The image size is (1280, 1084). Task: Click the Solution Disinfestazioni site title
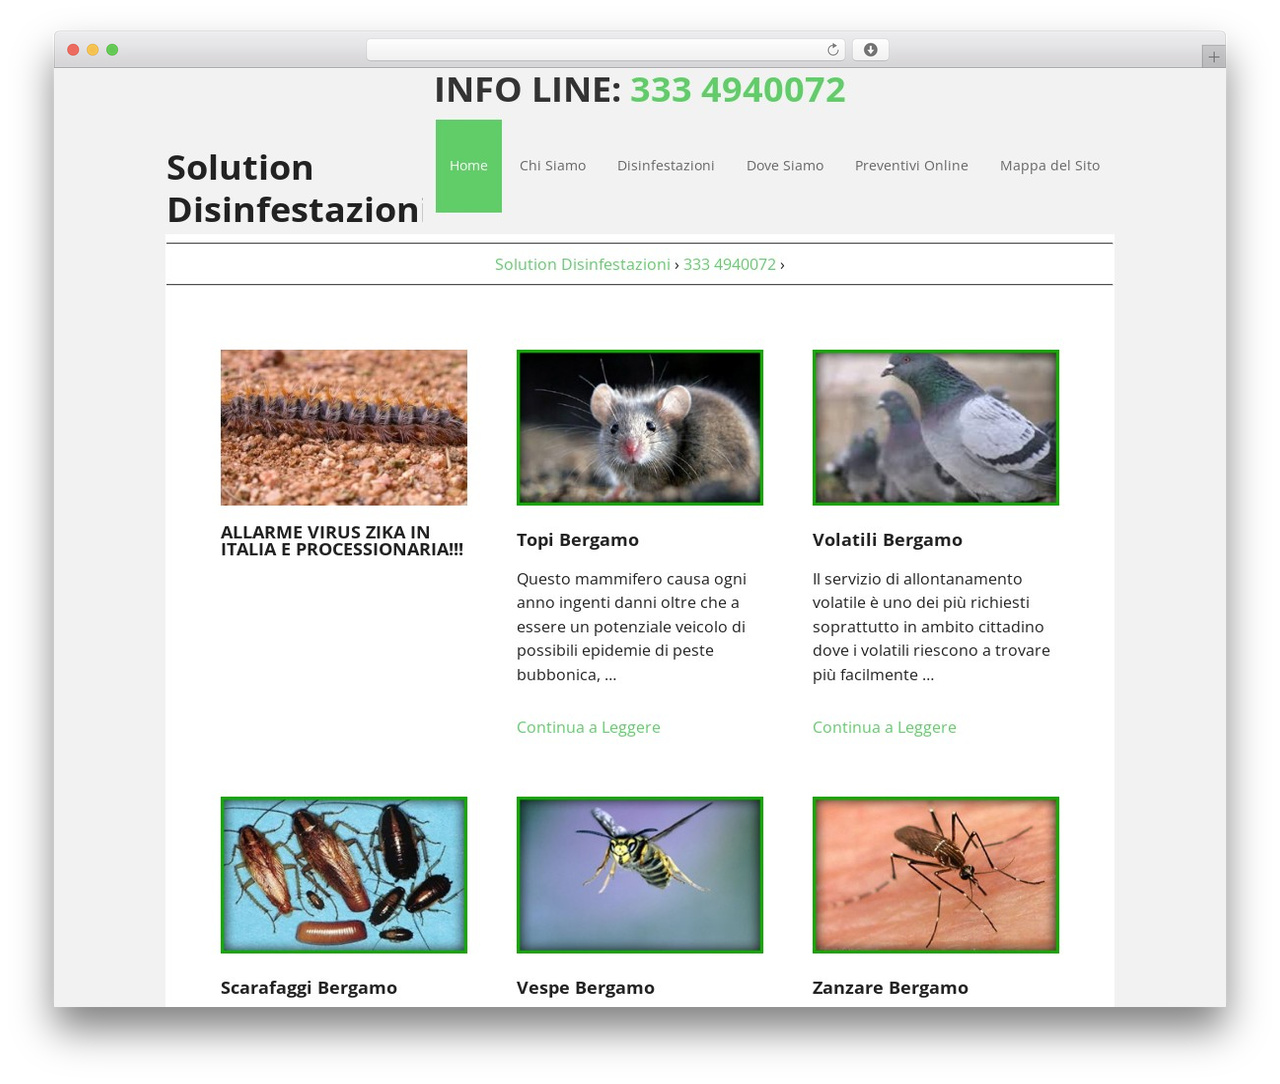coord(294,188)
